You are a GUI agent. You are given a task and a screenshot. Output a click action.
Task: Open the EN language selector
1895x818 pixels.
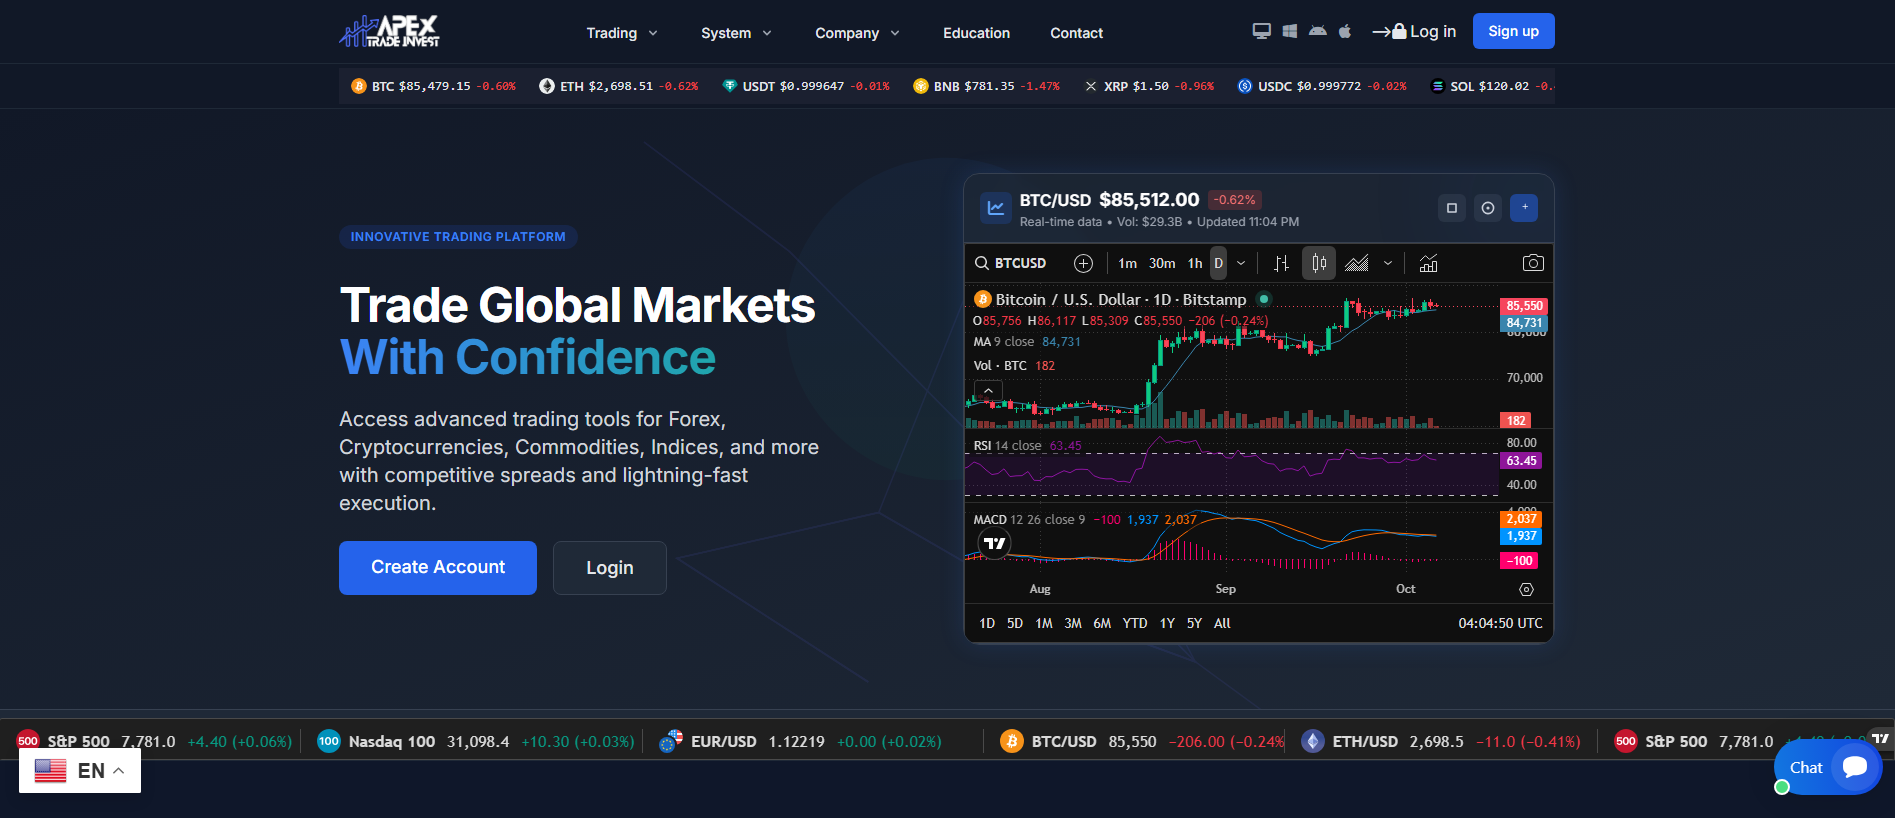click(x=80, y=770)
